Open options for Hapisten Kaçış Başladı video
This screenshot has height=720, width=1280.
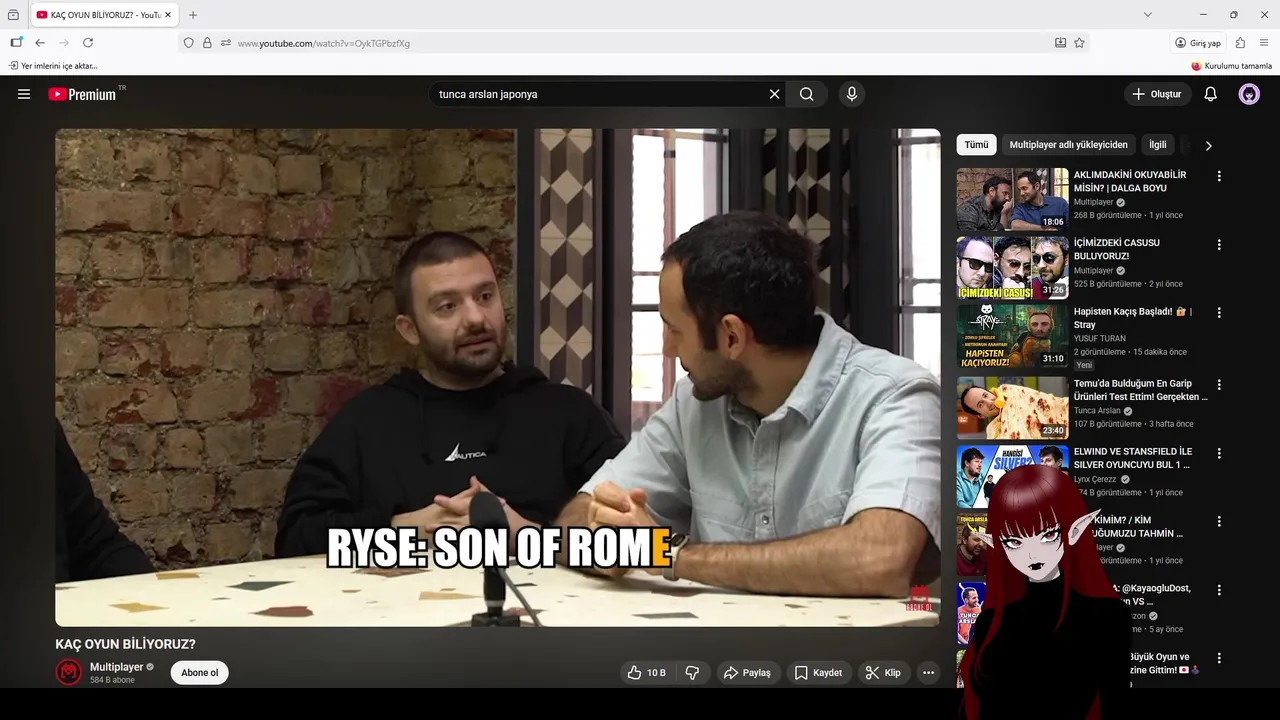[1219, 313]
